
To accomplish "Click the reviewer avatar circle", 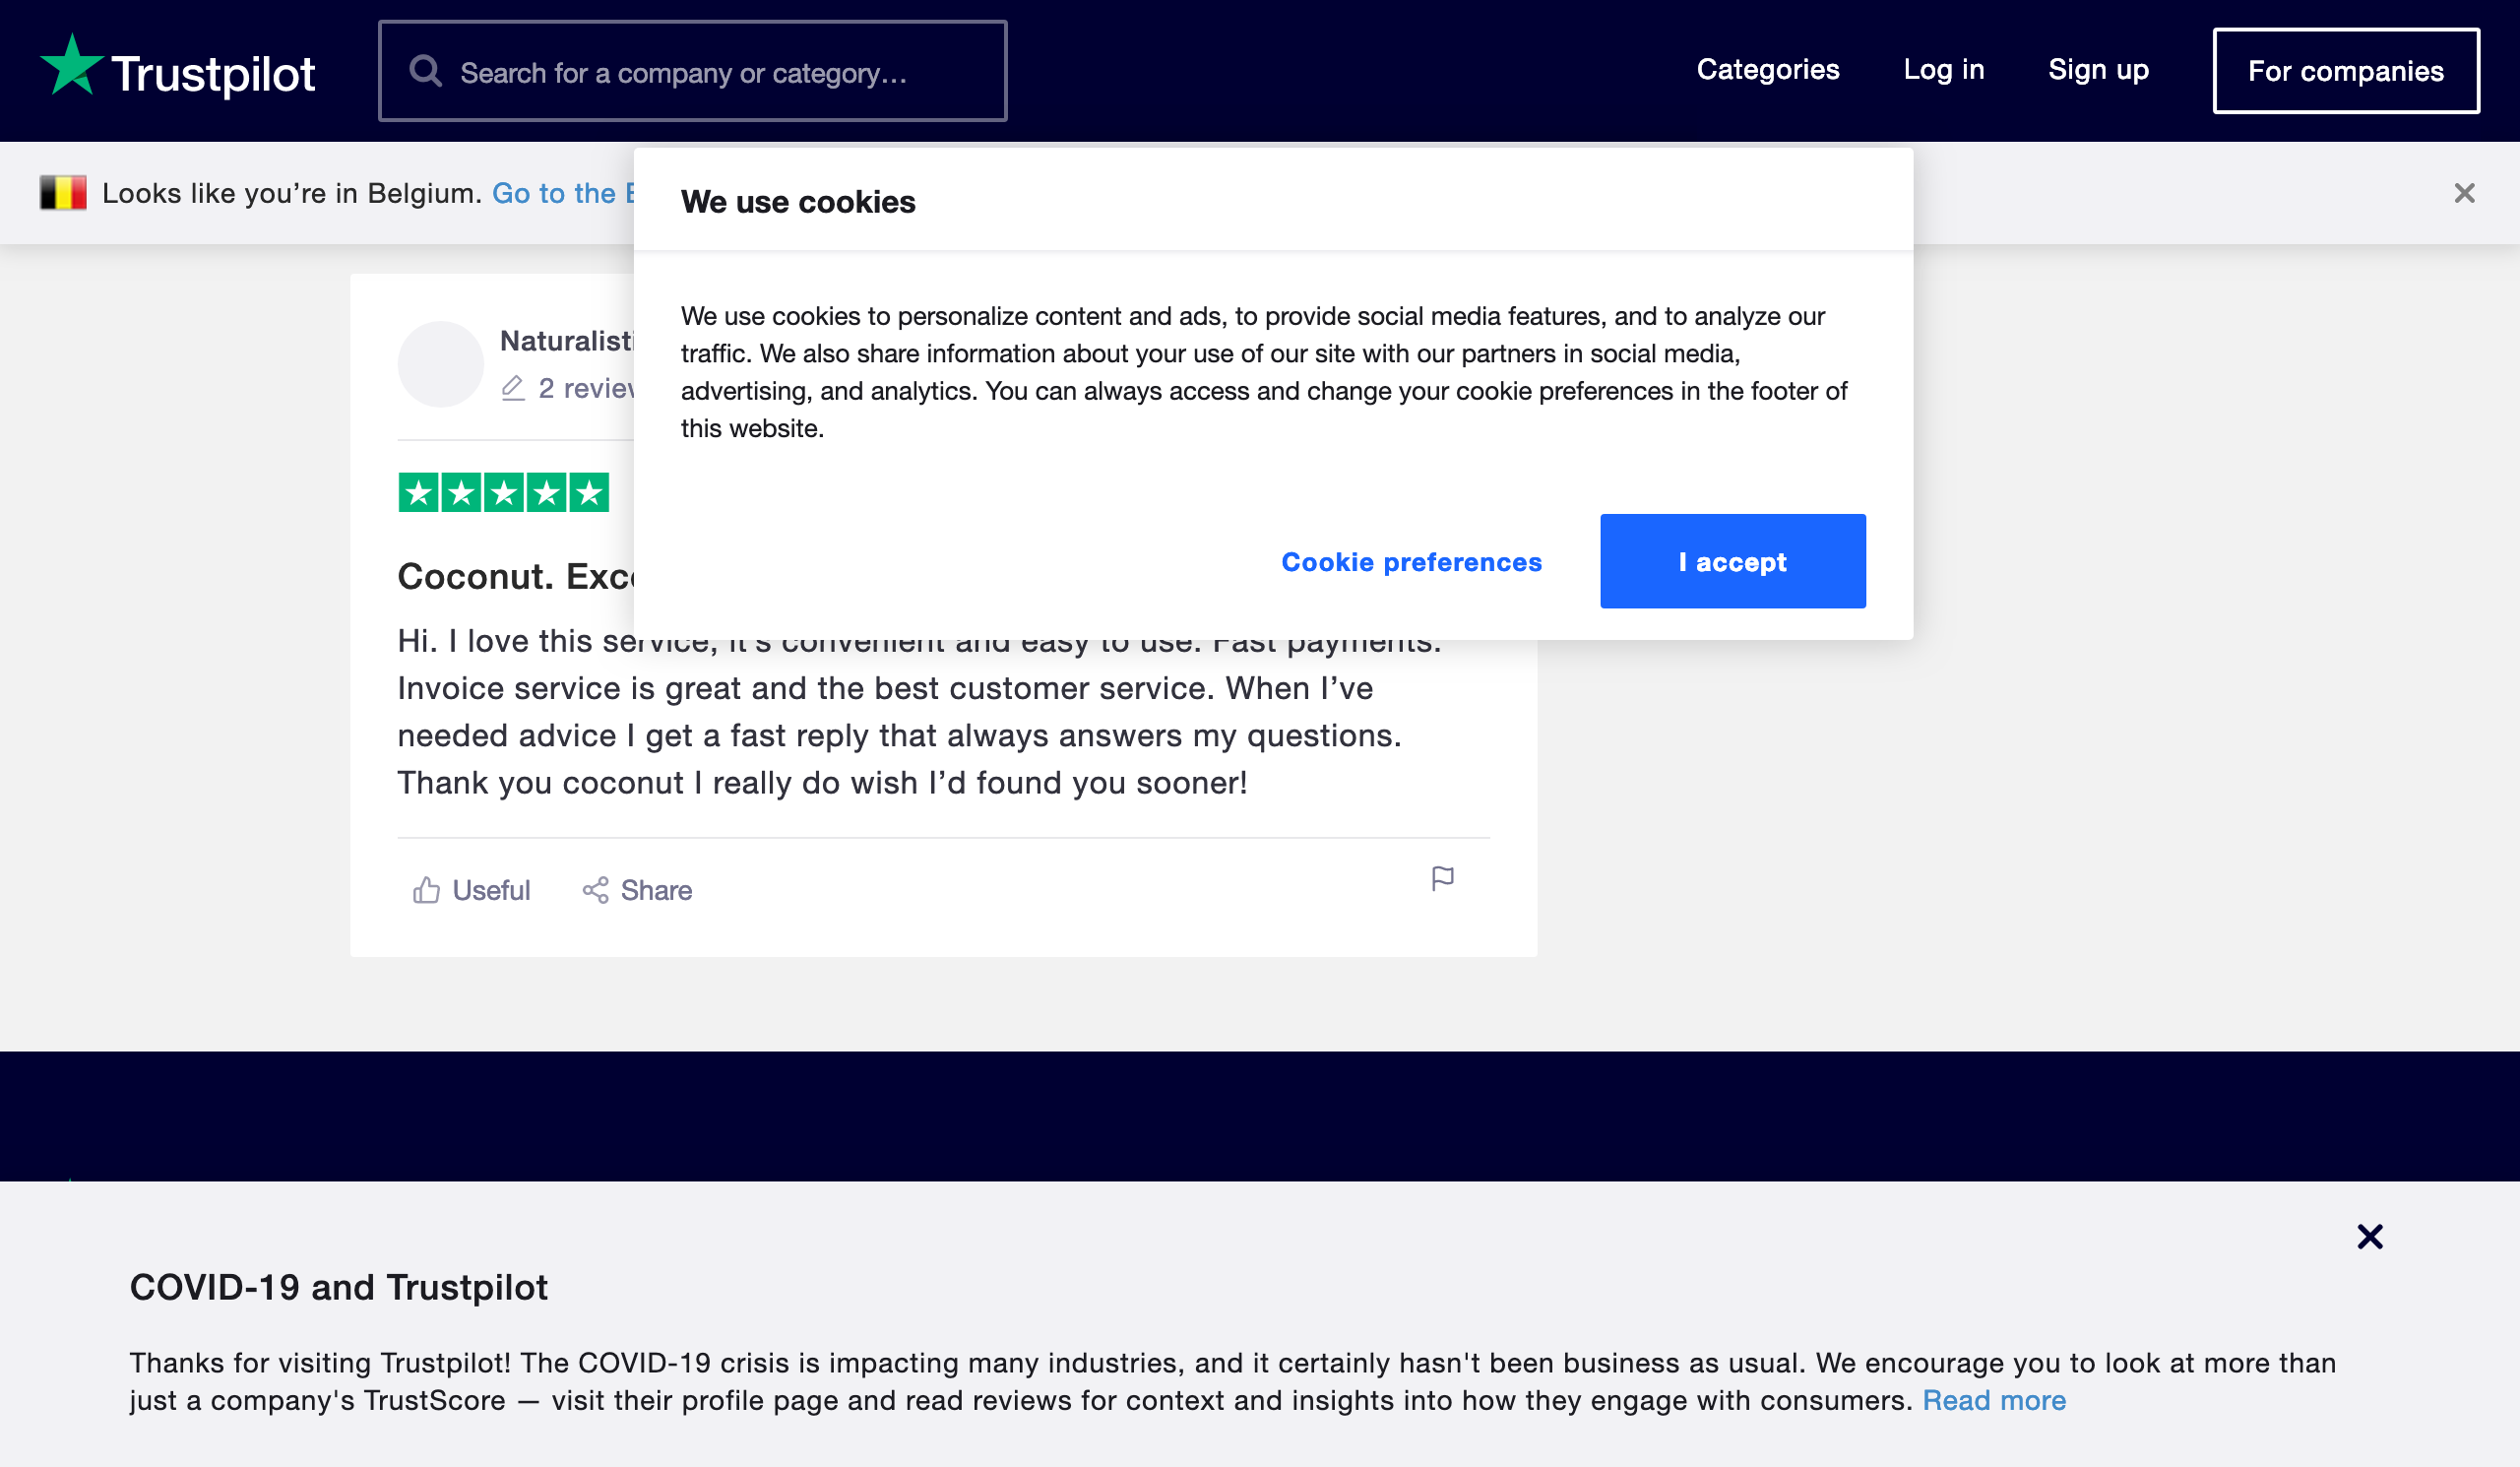I will 440,364.
